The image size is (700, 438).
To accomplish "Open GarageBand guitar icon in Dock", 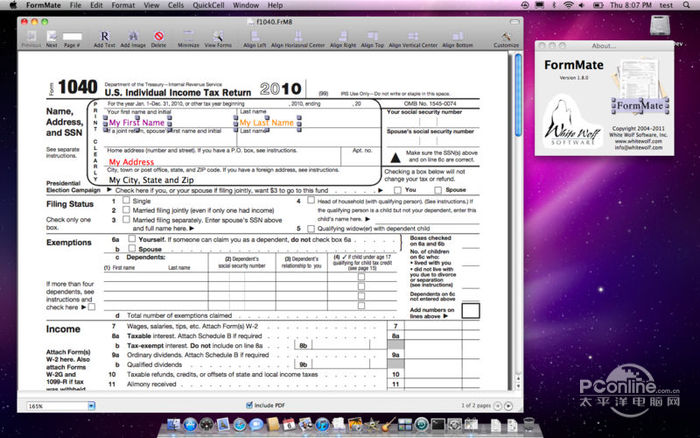I will click(x=388, y=424).
